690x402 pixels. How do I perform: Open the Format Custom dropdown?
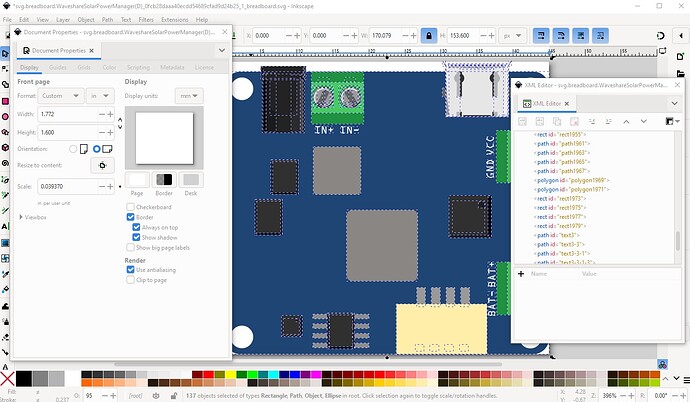click(61, 96)
